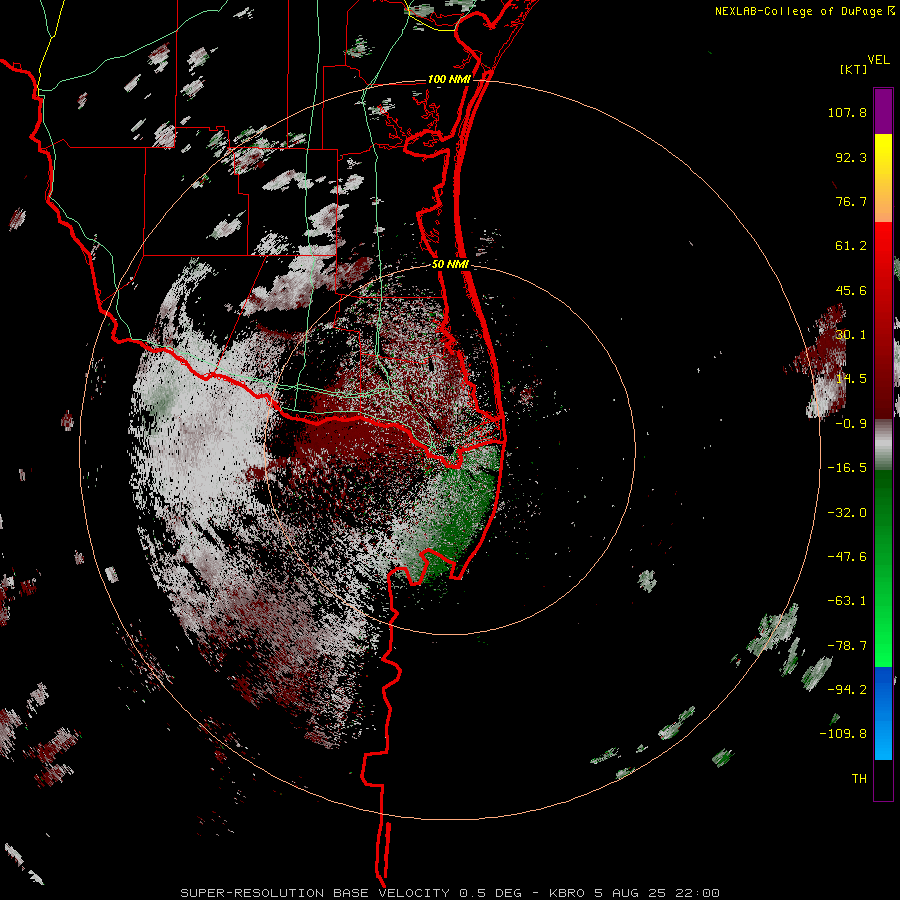900x900 pixels.
Task: Click the 30.1 velocity scale value
Action: (851, 335)
